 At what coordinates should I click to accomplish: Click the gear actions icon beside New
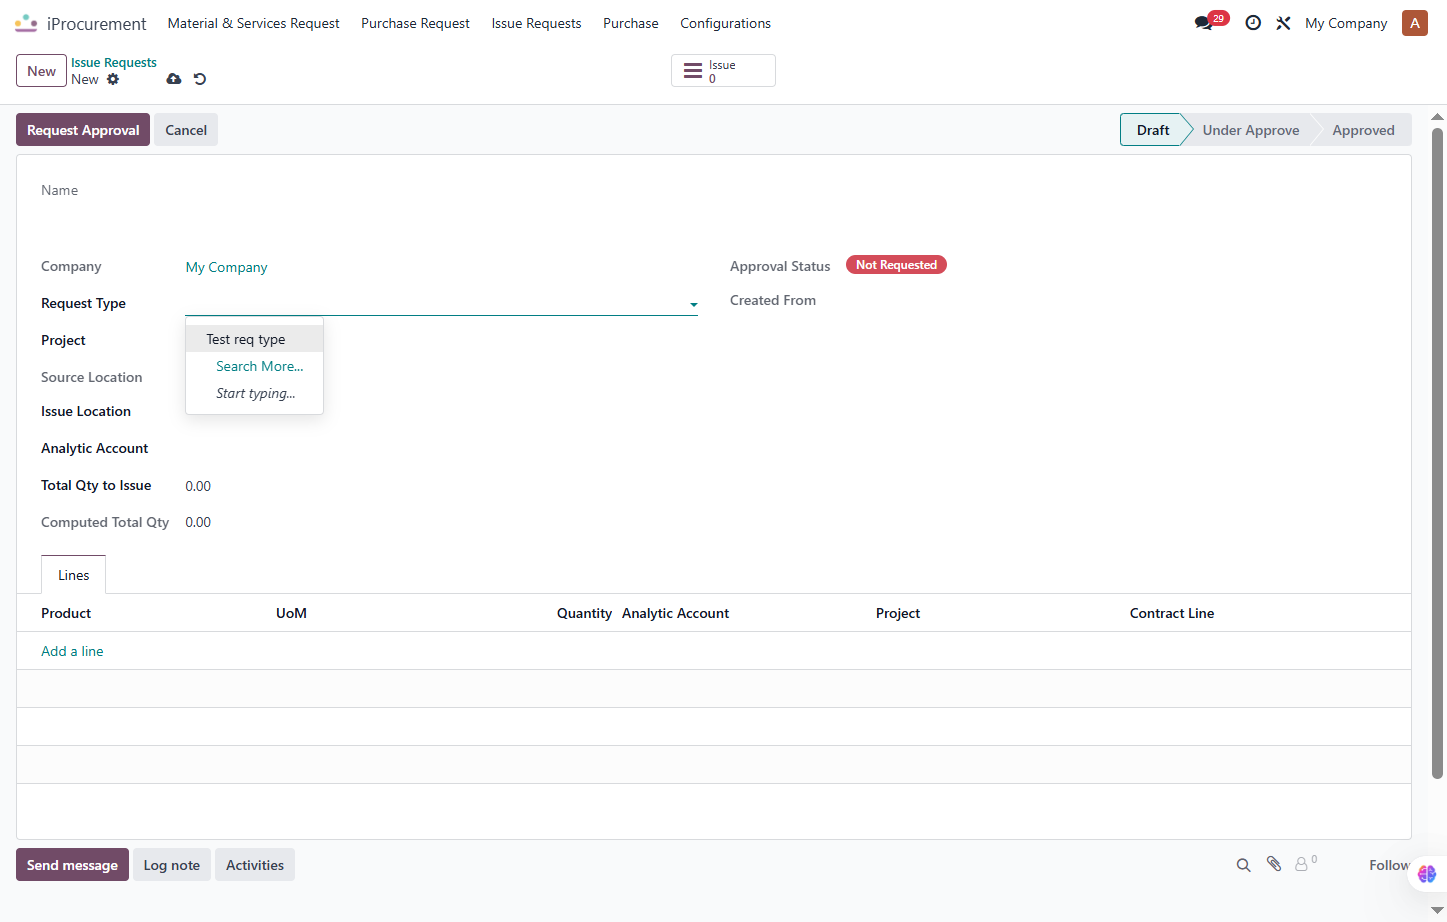click(x=113, y=79)
